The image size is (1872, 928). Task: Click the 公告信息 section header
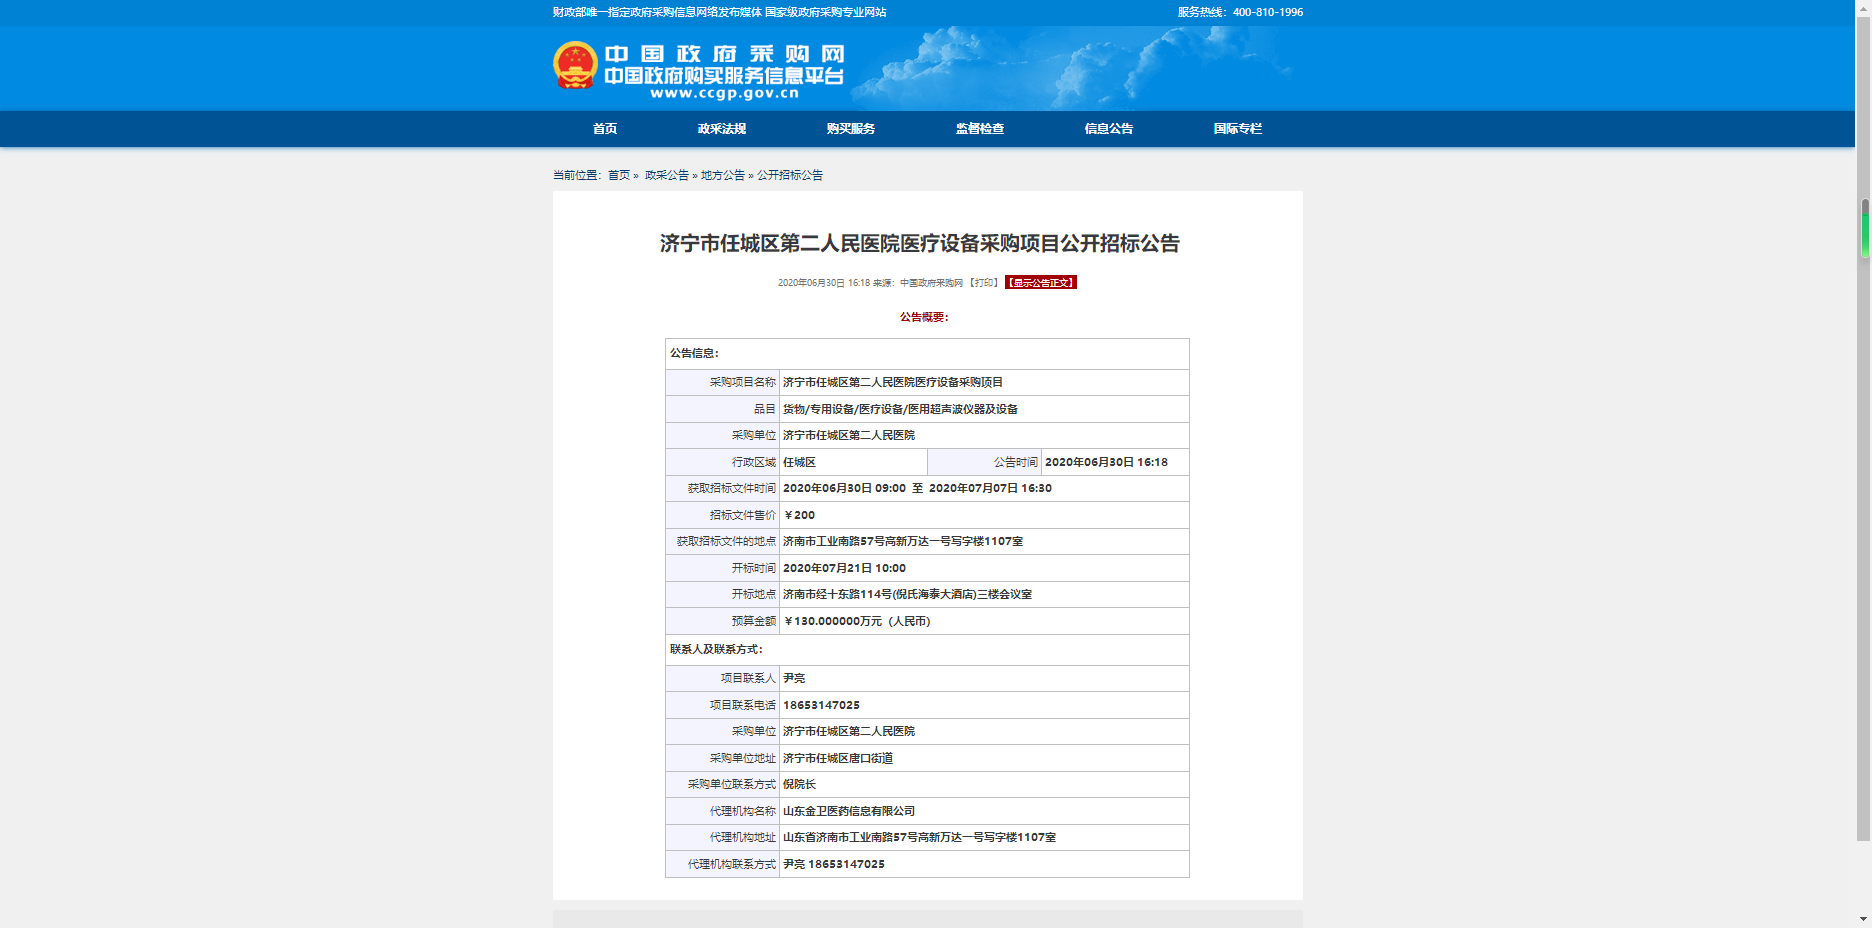pos(694,353)
